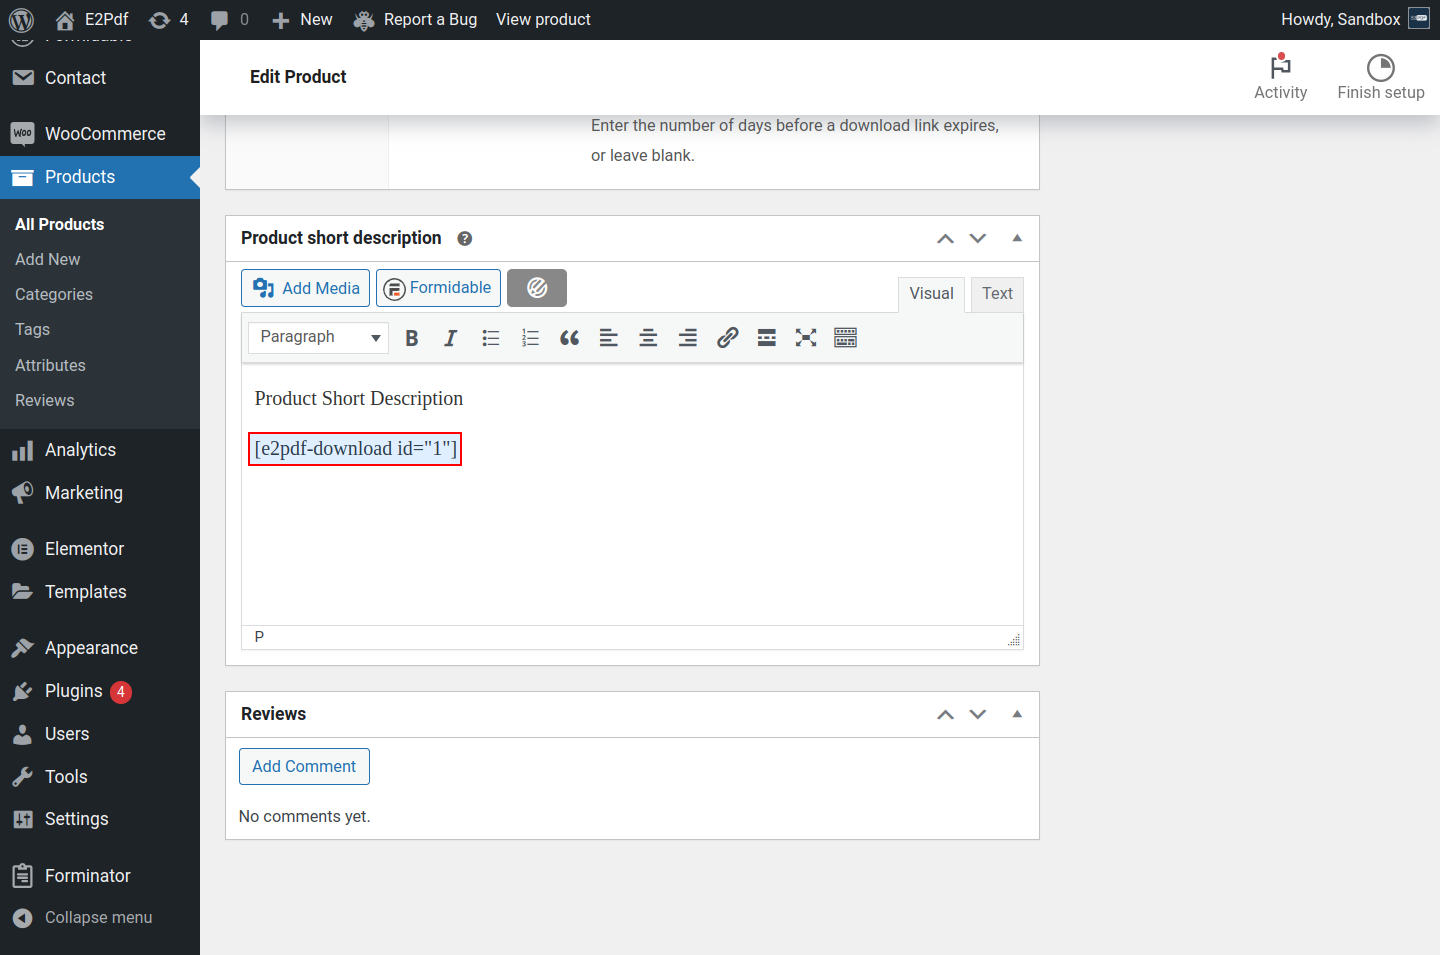Screen dimensions: 1440x955
Task: Switch to the Text editor tab
Action: [997, 294]
